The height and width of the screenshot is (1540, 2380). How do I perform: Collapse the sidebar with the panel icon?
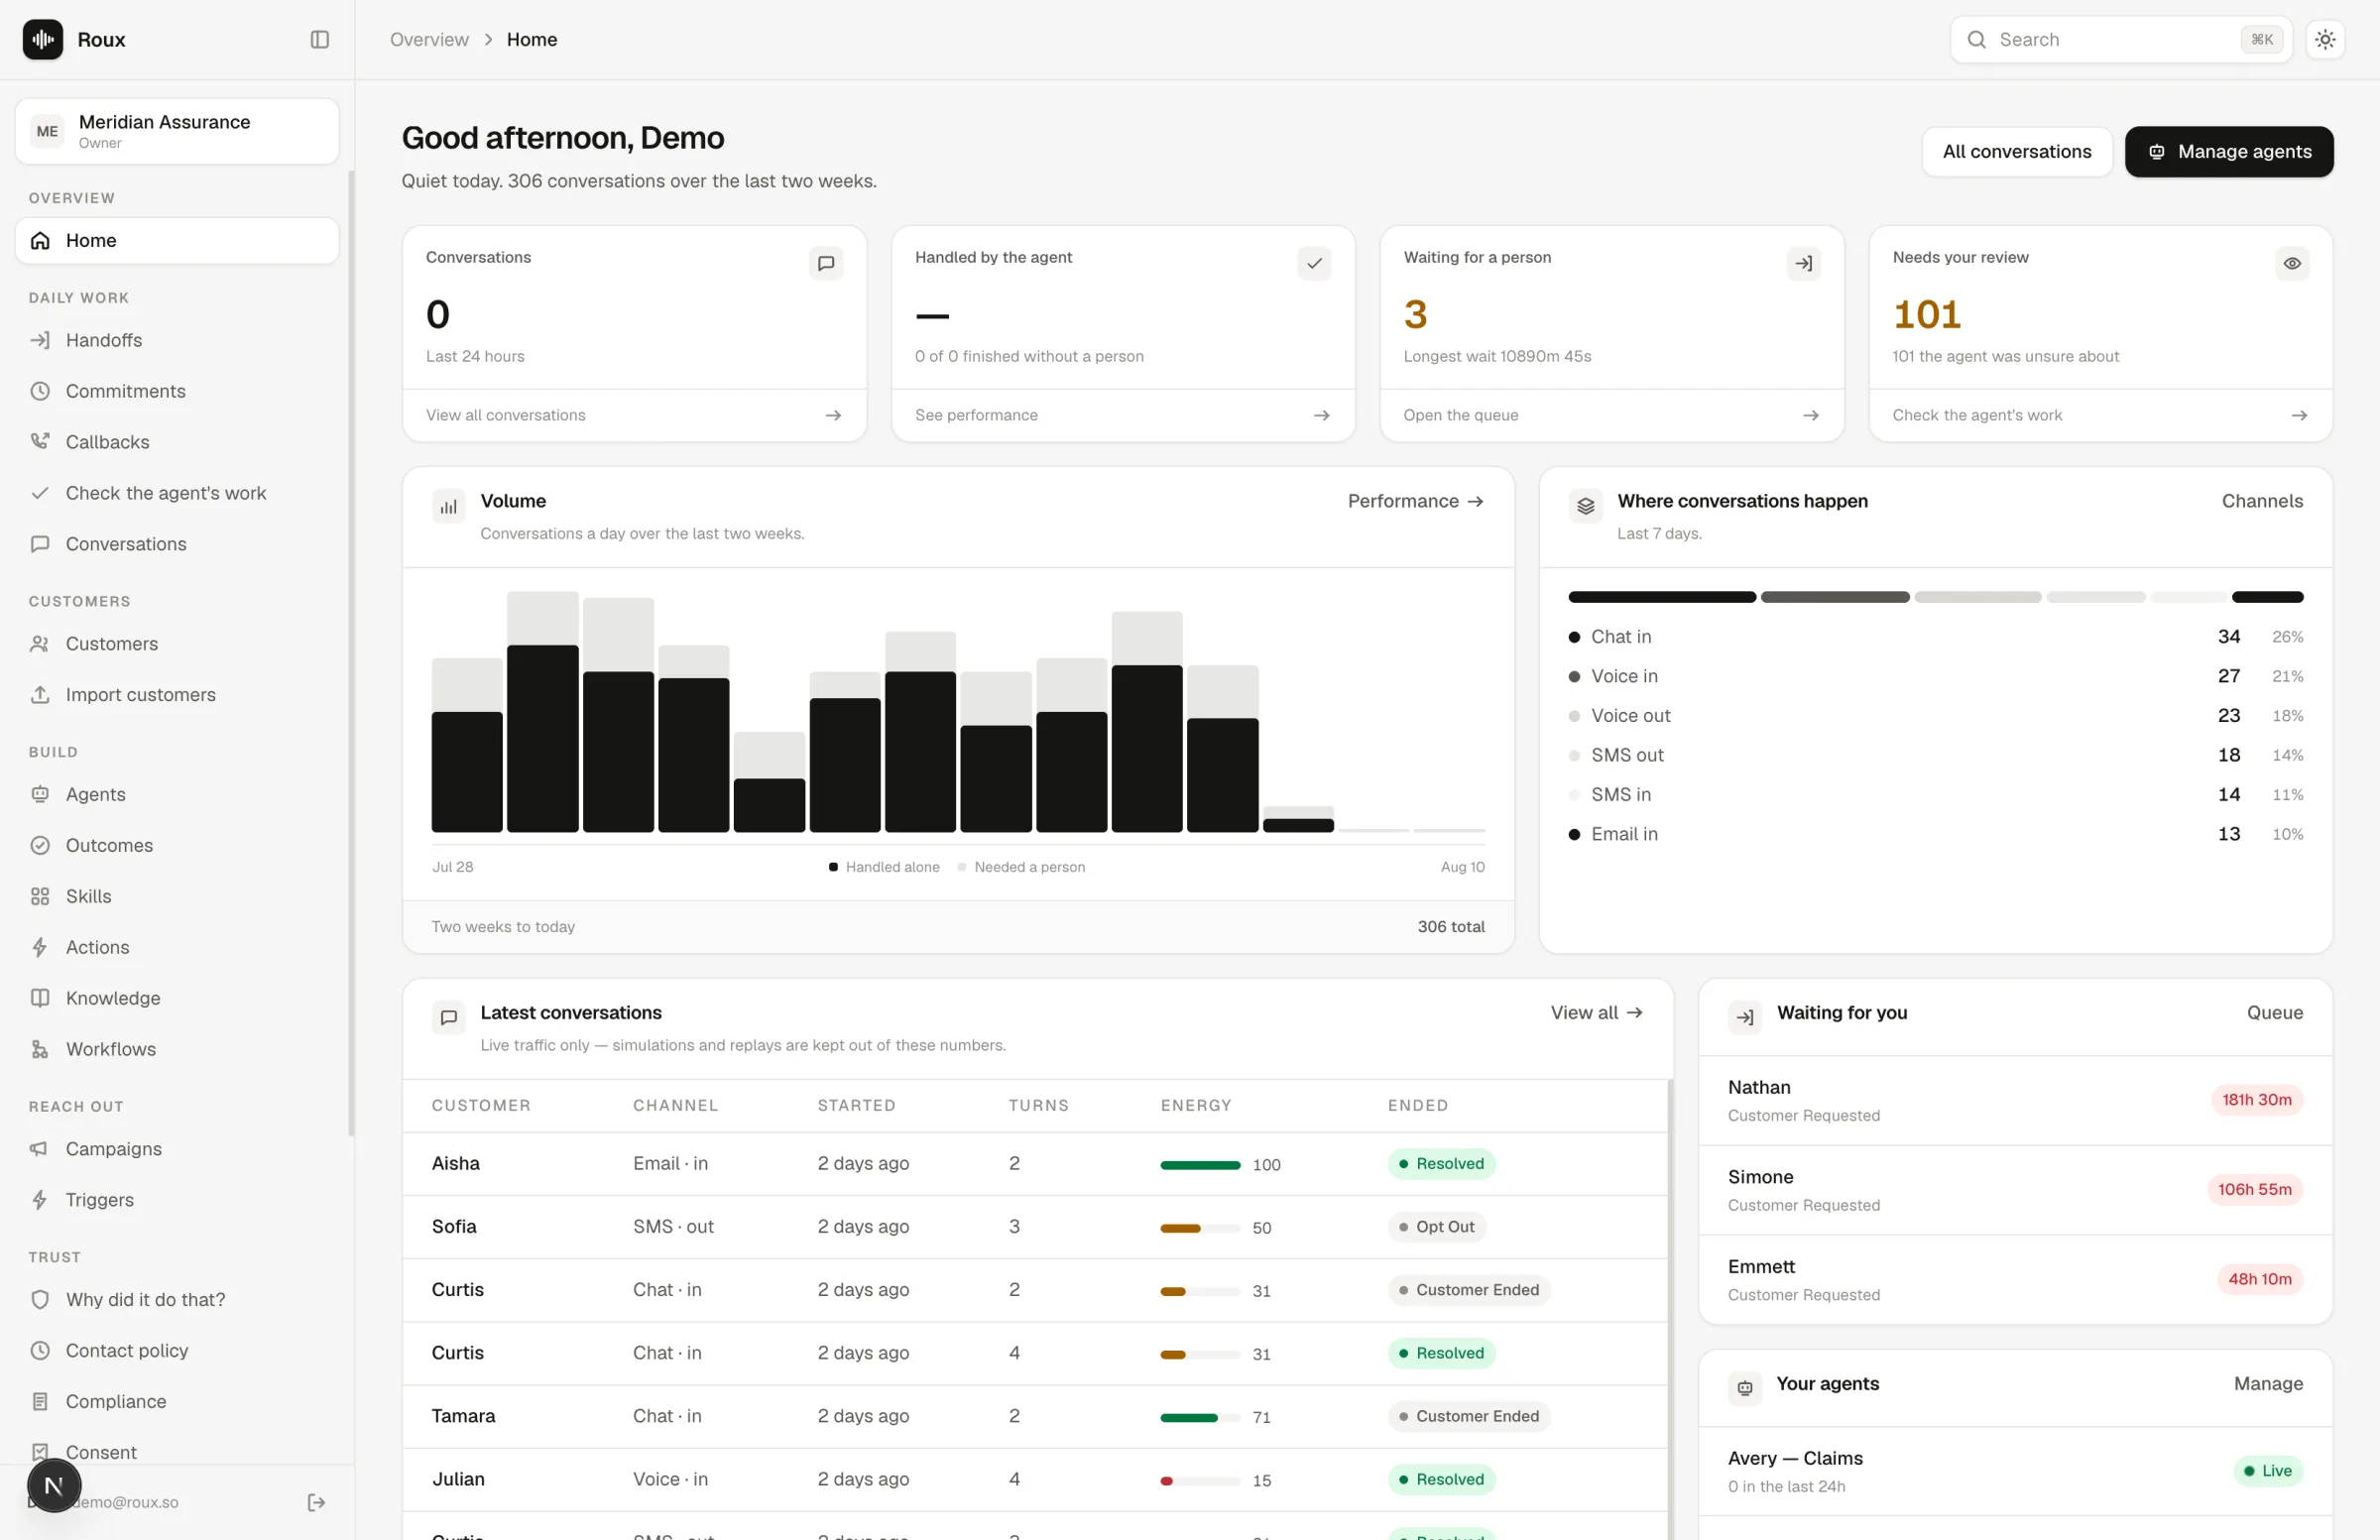pos(320,39)
